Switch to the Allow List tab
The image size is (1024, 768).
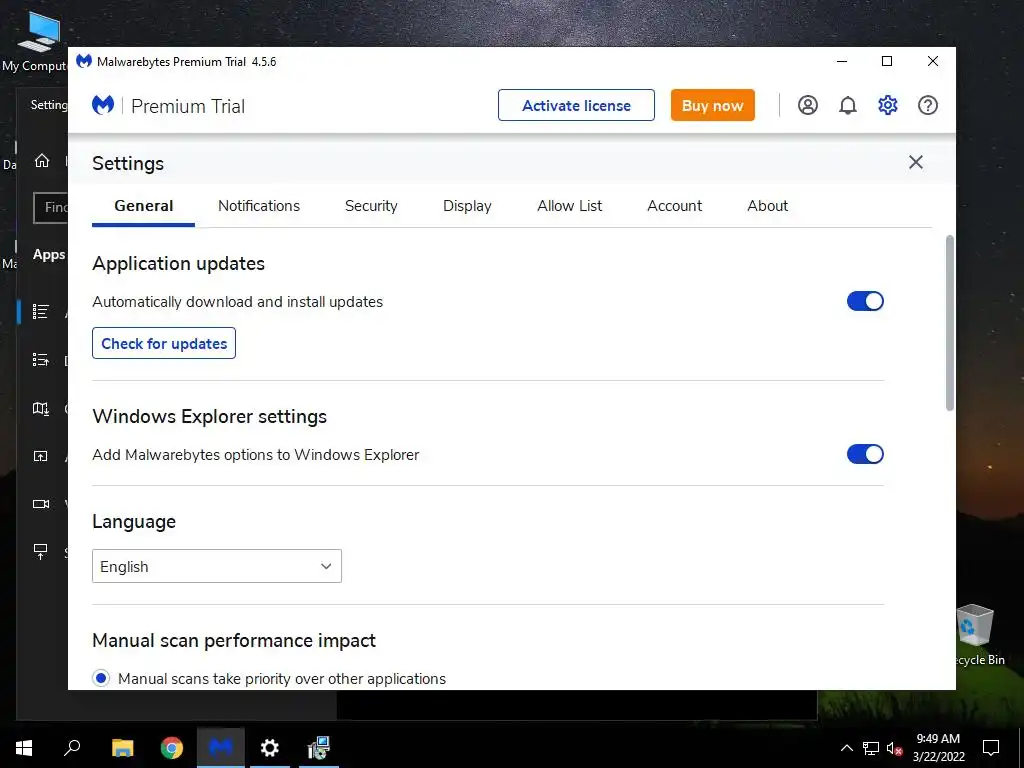point(569,206)
